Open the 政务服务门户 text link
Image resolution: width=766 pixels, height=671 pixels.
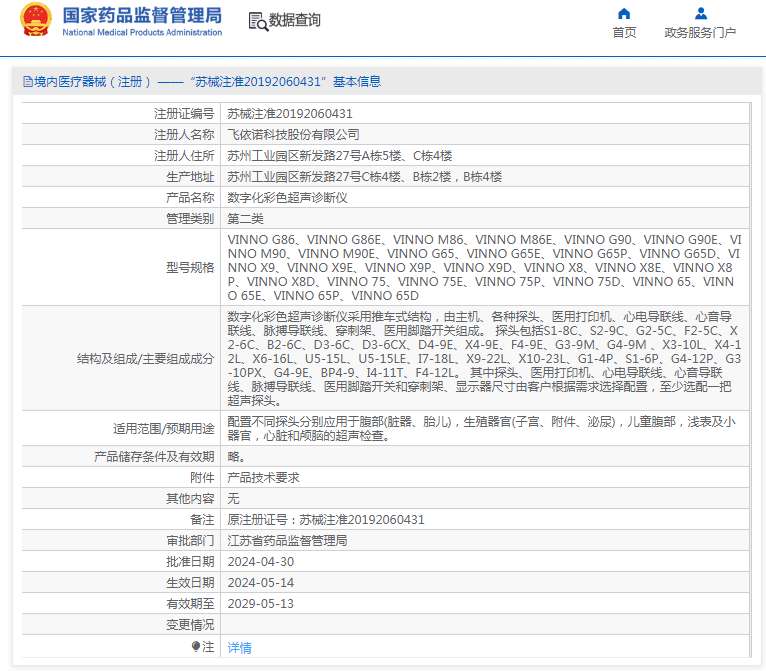click(x=700, y=33)
